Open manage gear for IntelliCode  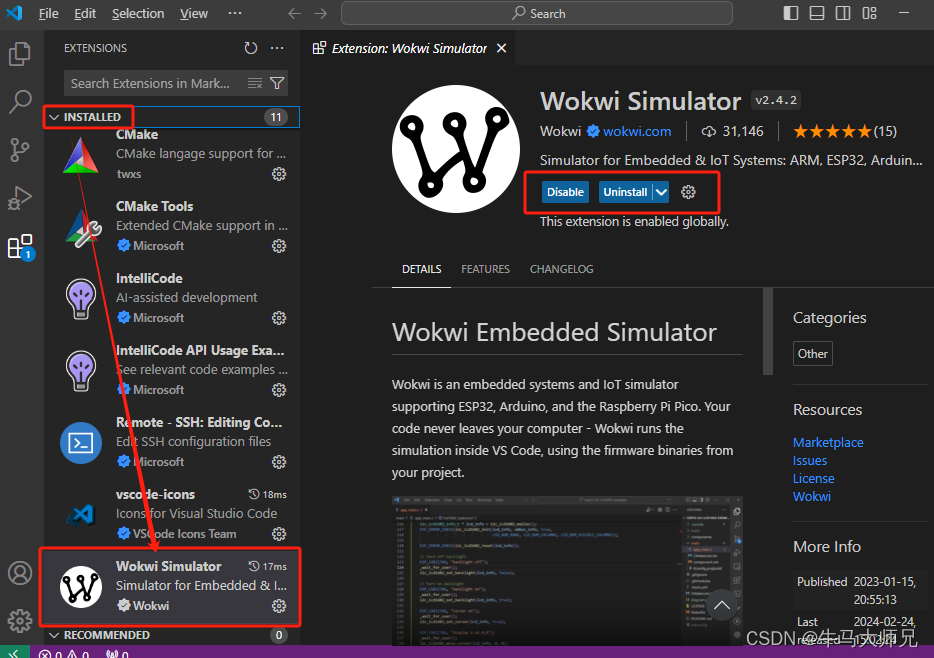coord(279,318)
